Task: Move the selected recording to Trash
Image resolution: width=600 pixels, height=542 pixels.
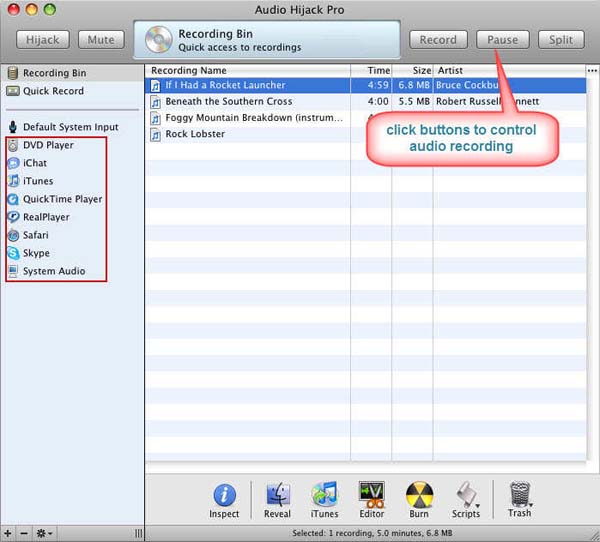Action: click(519, 495)
